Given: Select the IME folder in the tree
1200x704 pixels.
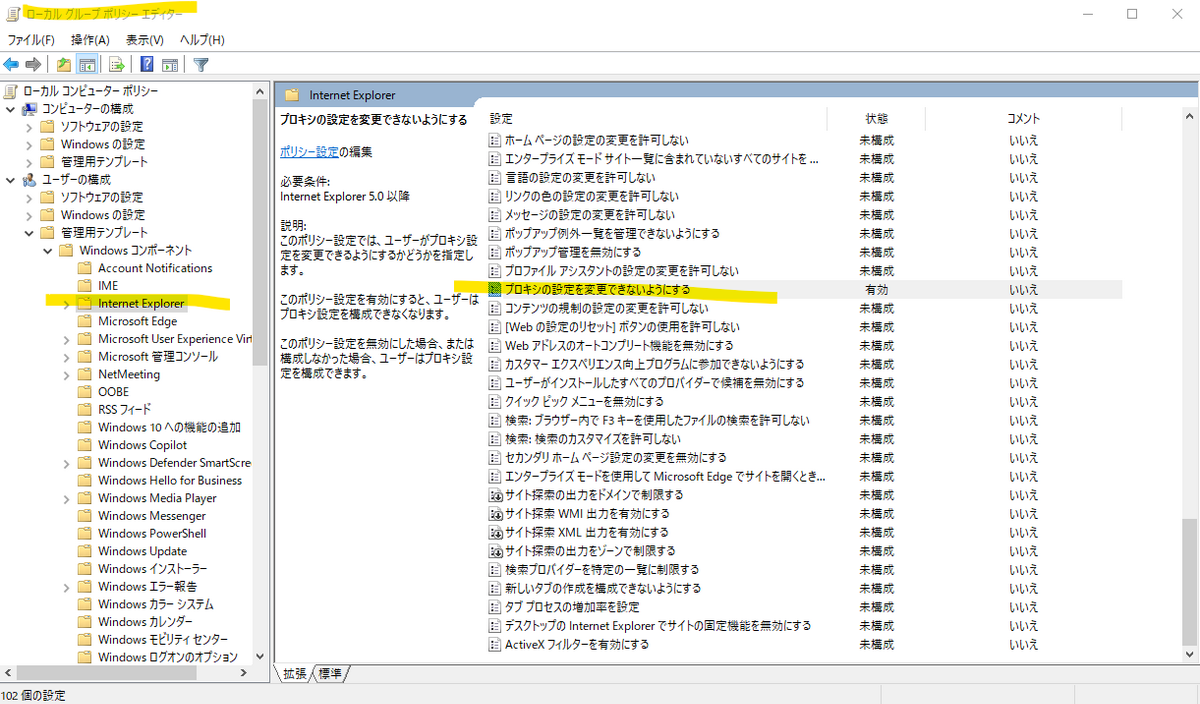Looking at the screenshot, I should coord(108,286).
